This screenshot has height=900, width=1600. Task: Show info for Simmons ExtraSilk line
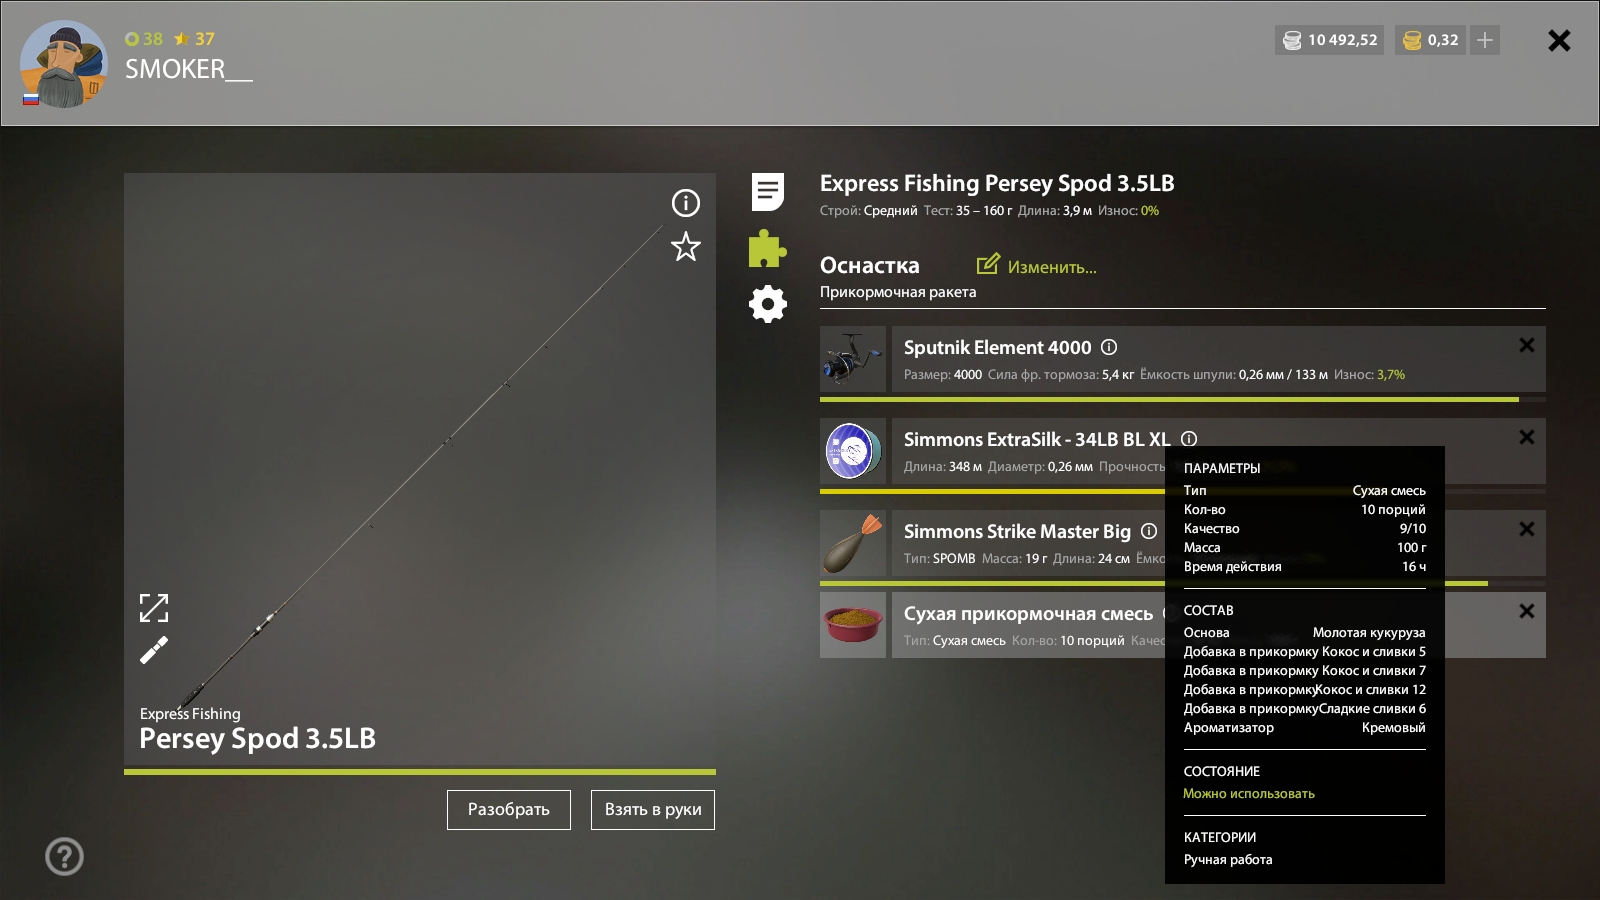coord(1189,439)
